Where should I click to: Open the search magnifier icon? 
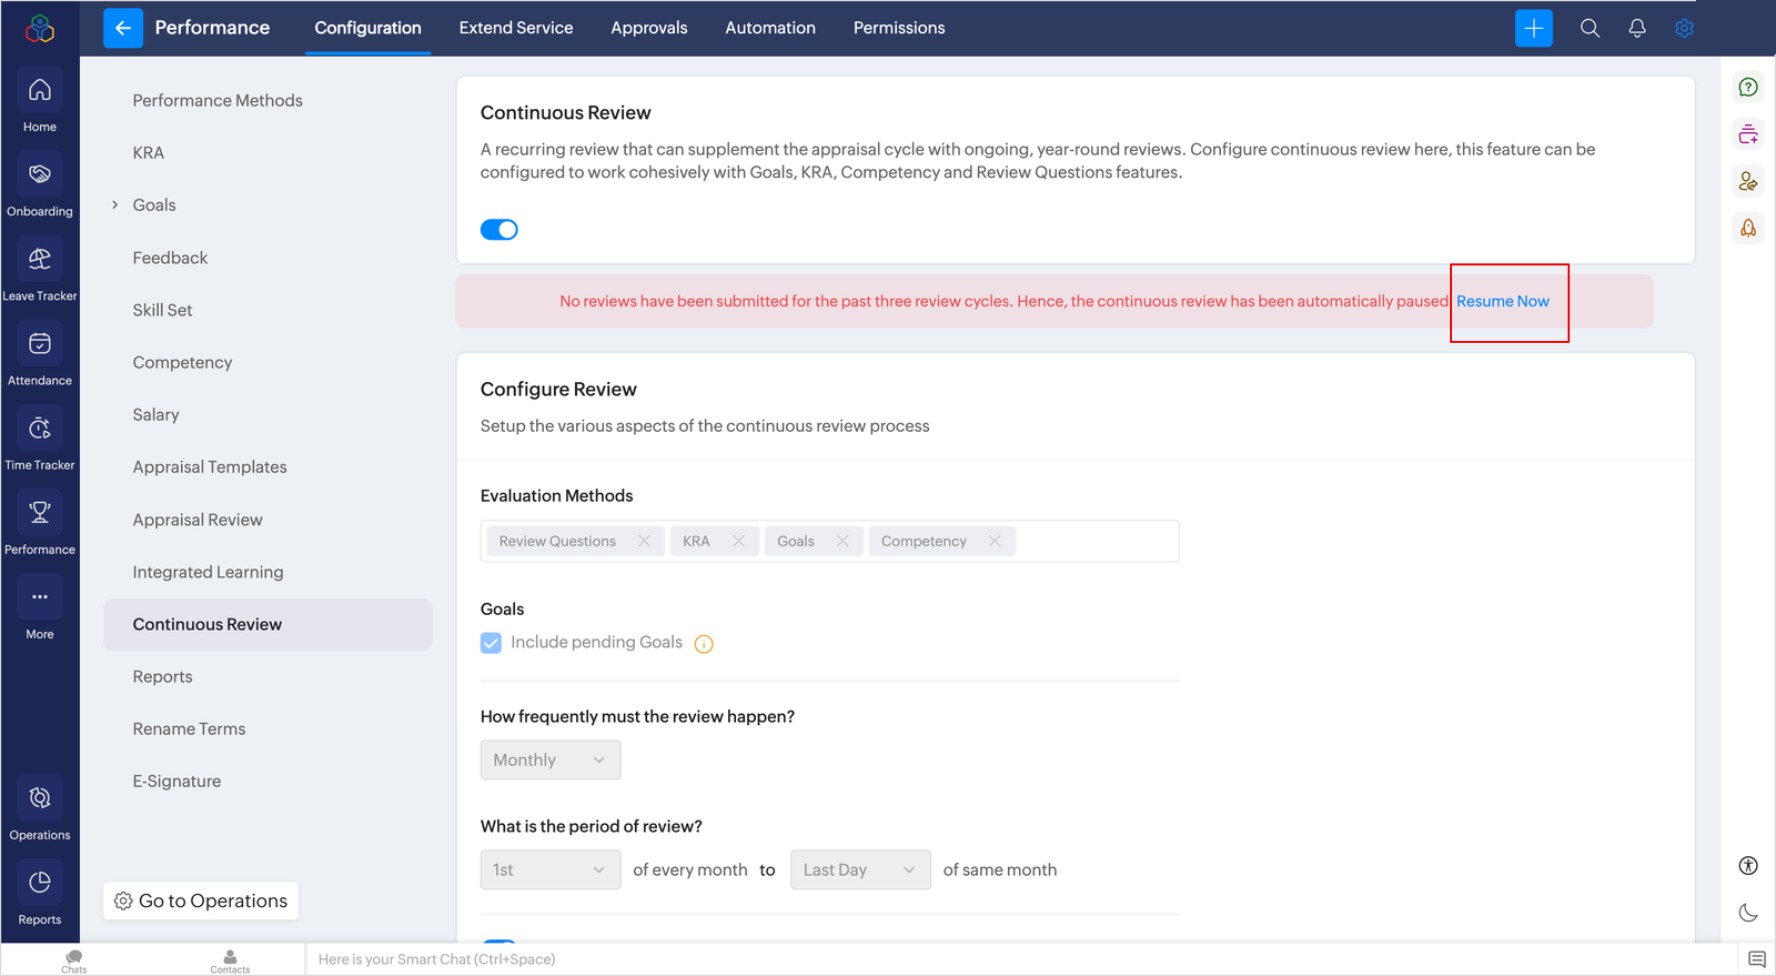point(1589,28)
